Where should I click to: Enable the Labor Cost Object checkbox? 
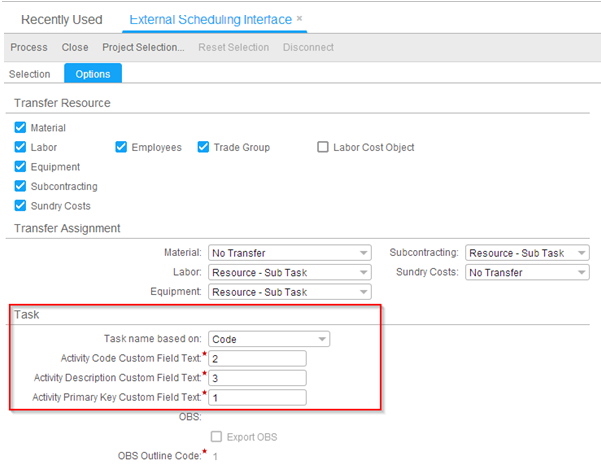pyautogui.click(x=322, y=148)
